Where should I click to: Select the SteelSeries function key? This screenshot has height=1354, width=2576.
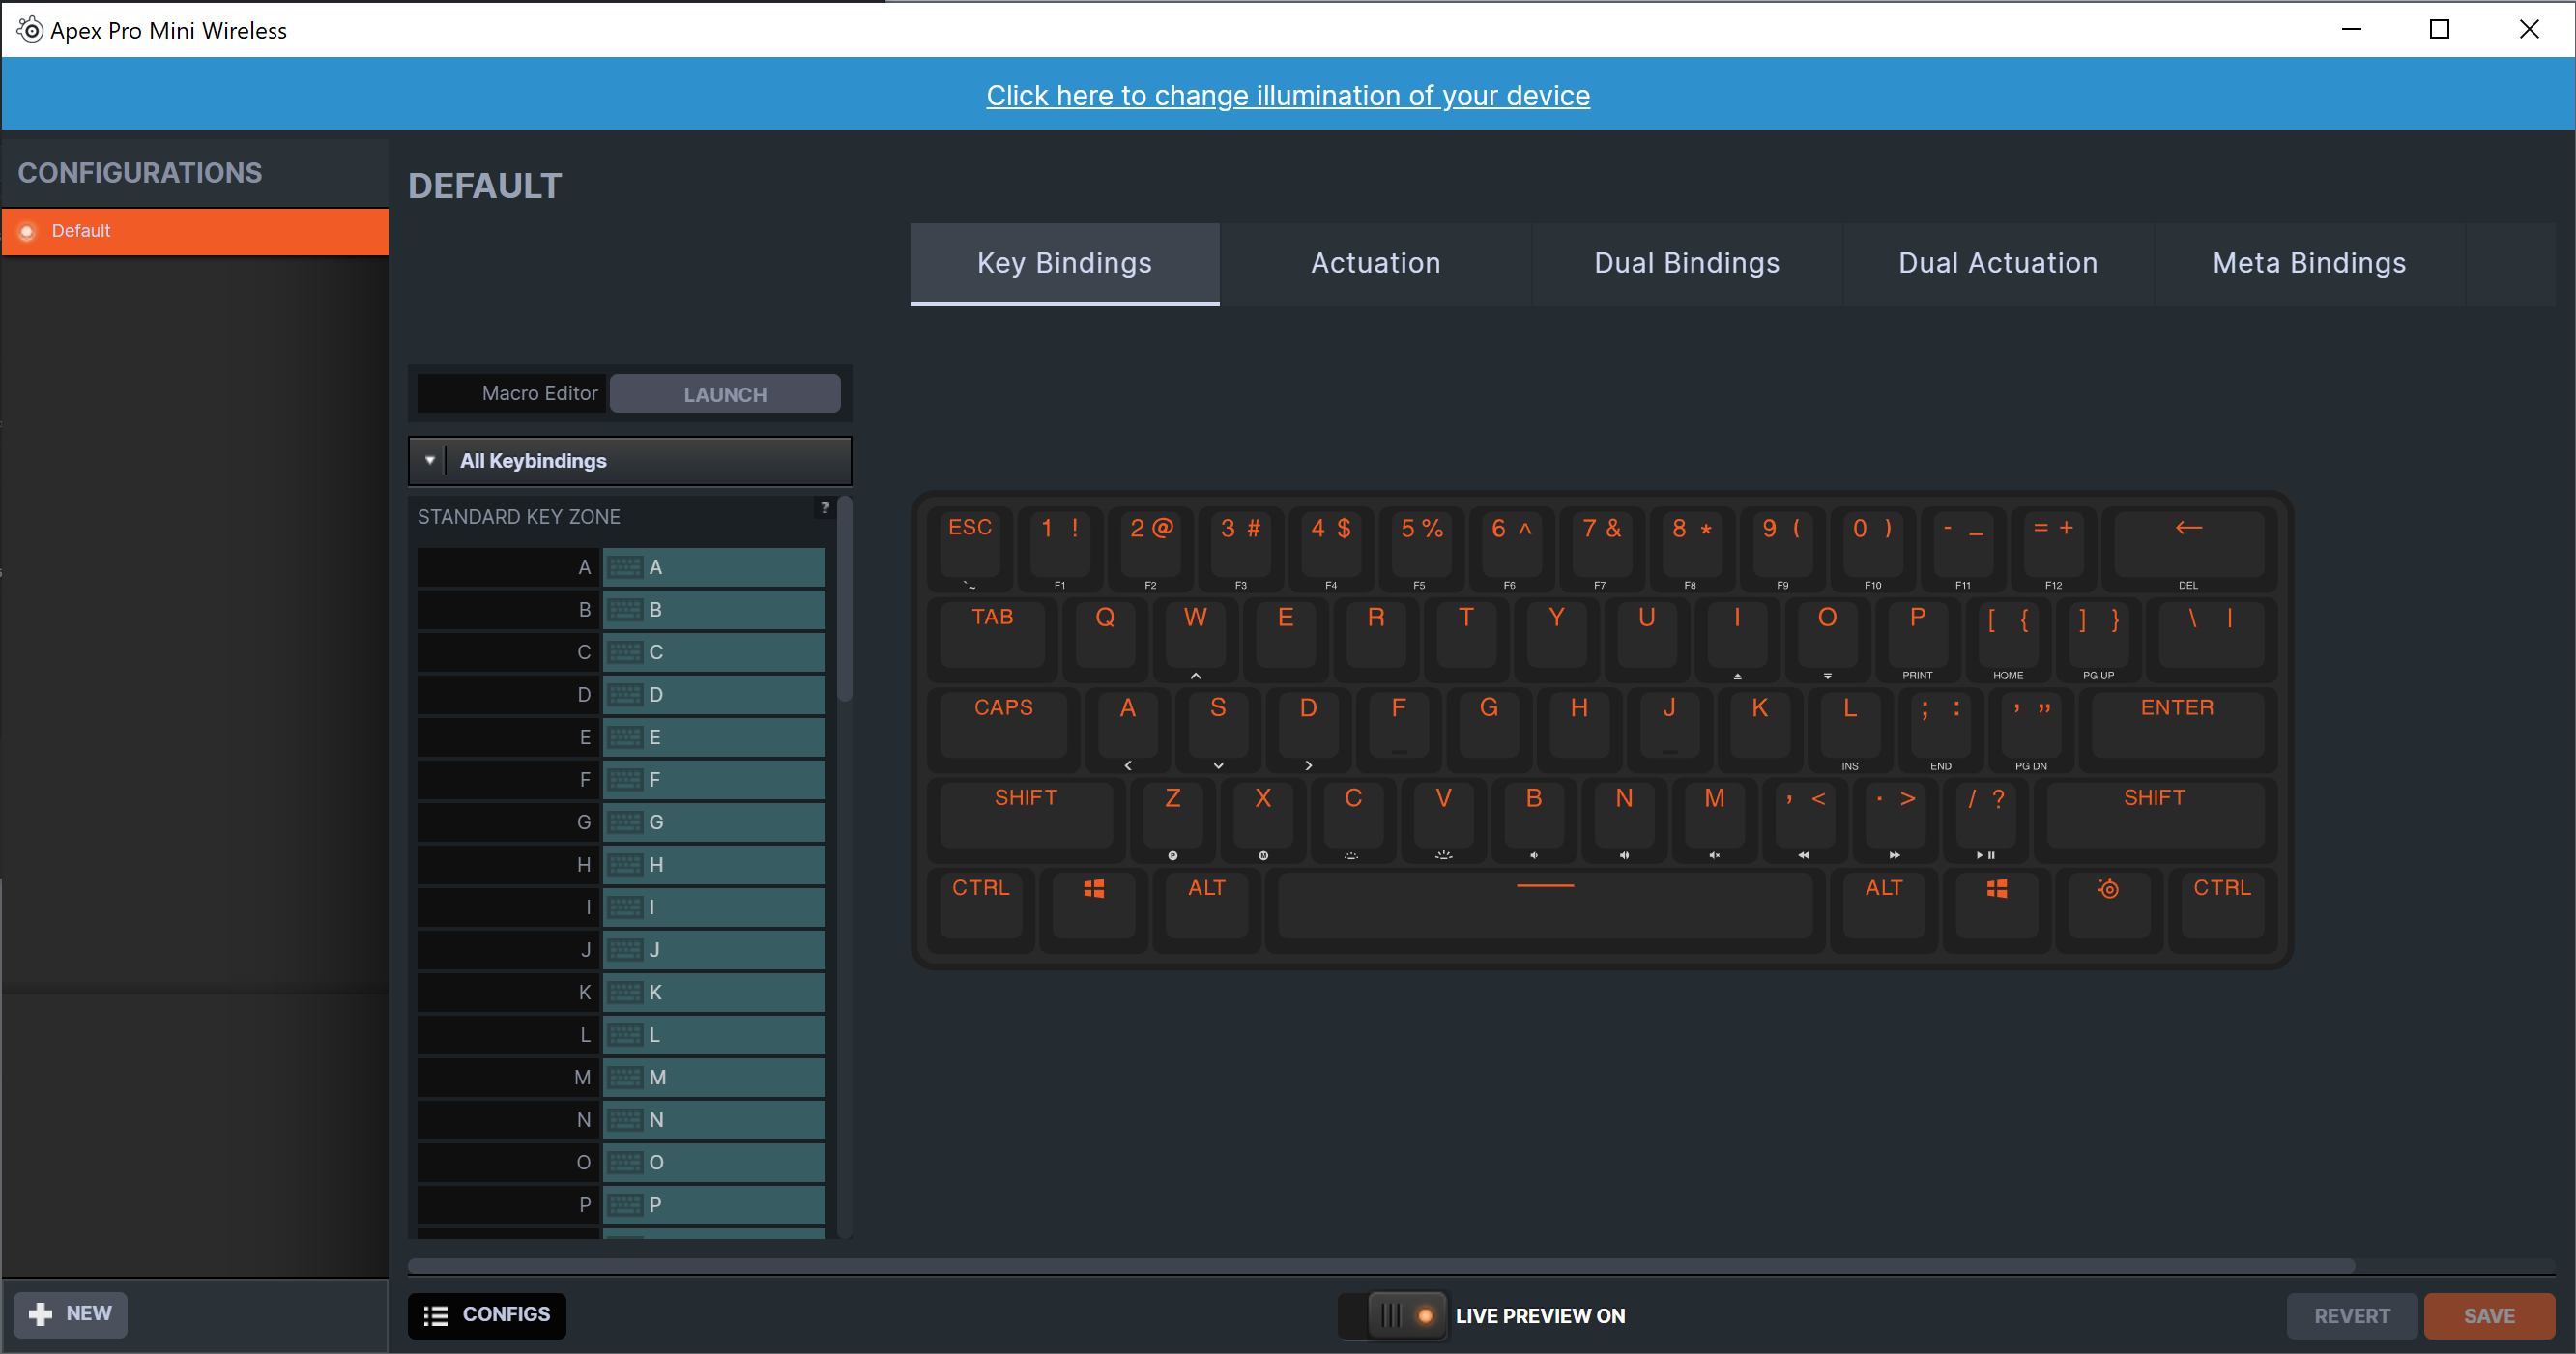(2108, 909)
